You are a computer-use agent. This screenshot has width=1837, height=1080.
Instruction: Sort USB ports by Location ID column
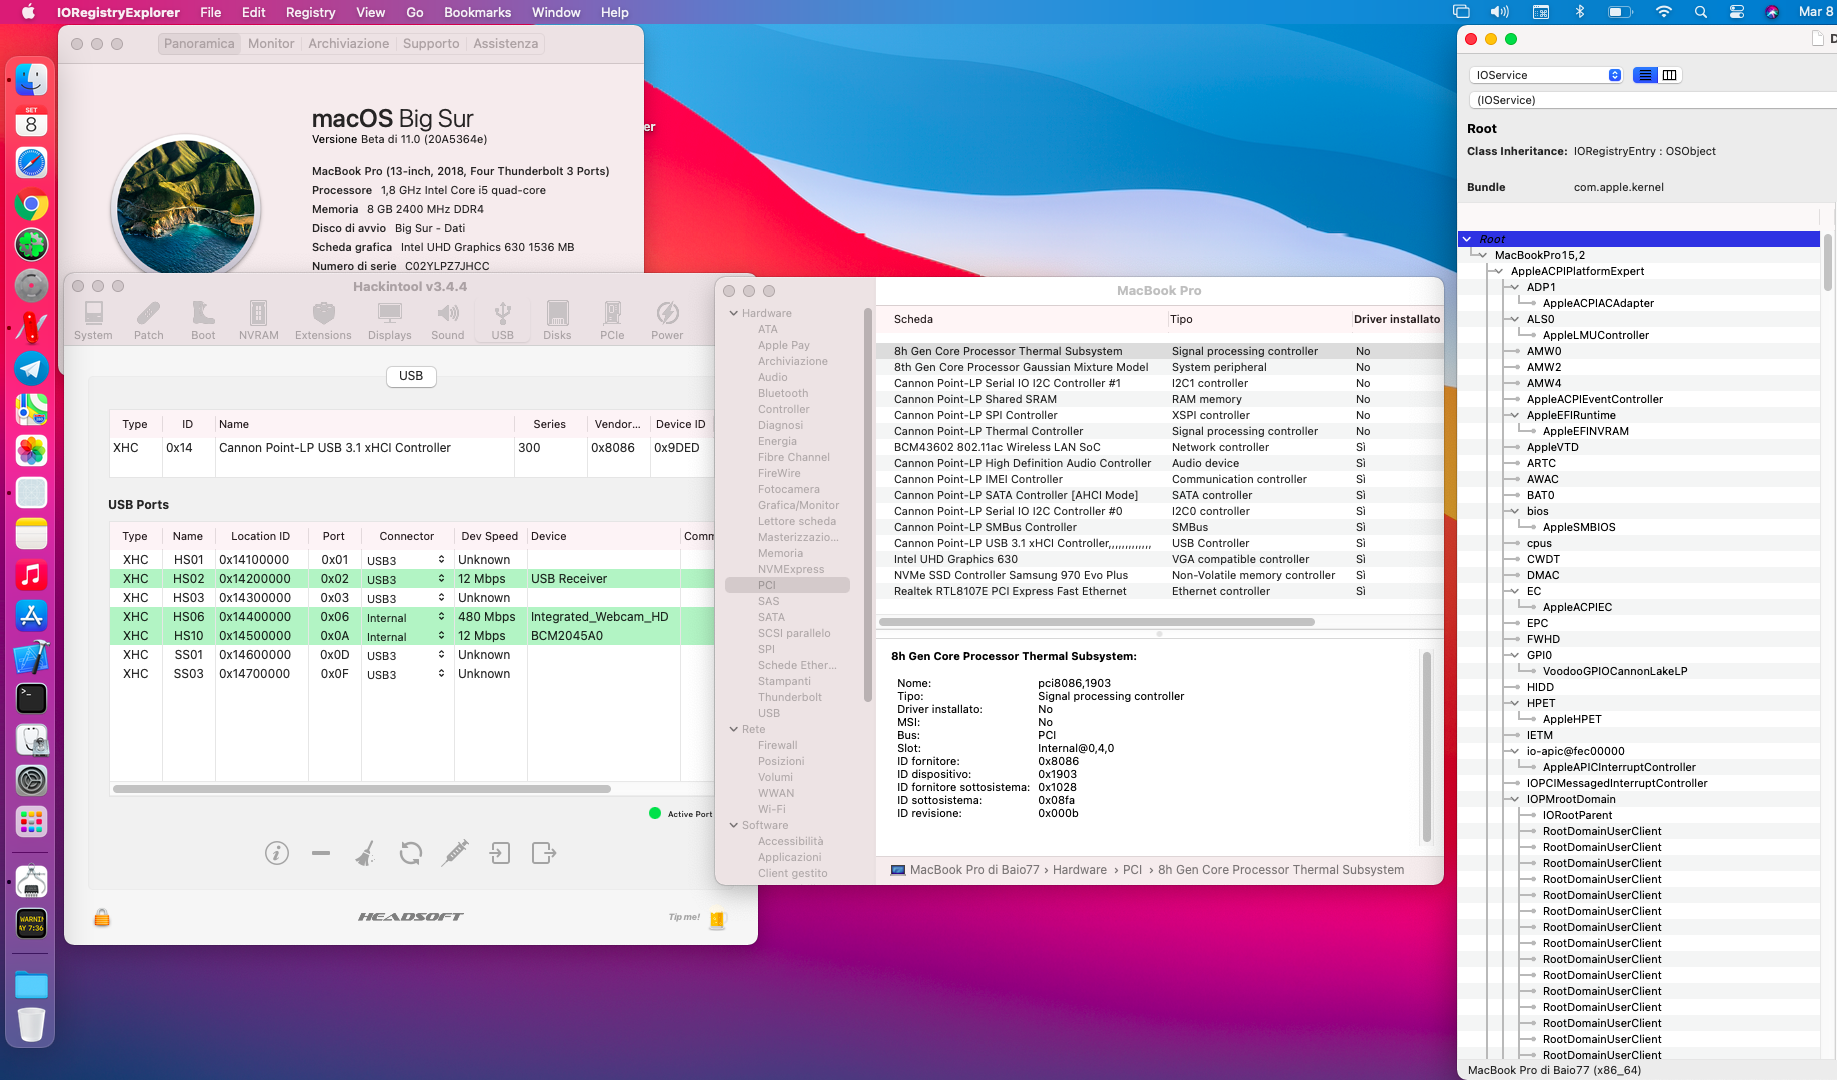click(x=260, y=536)
